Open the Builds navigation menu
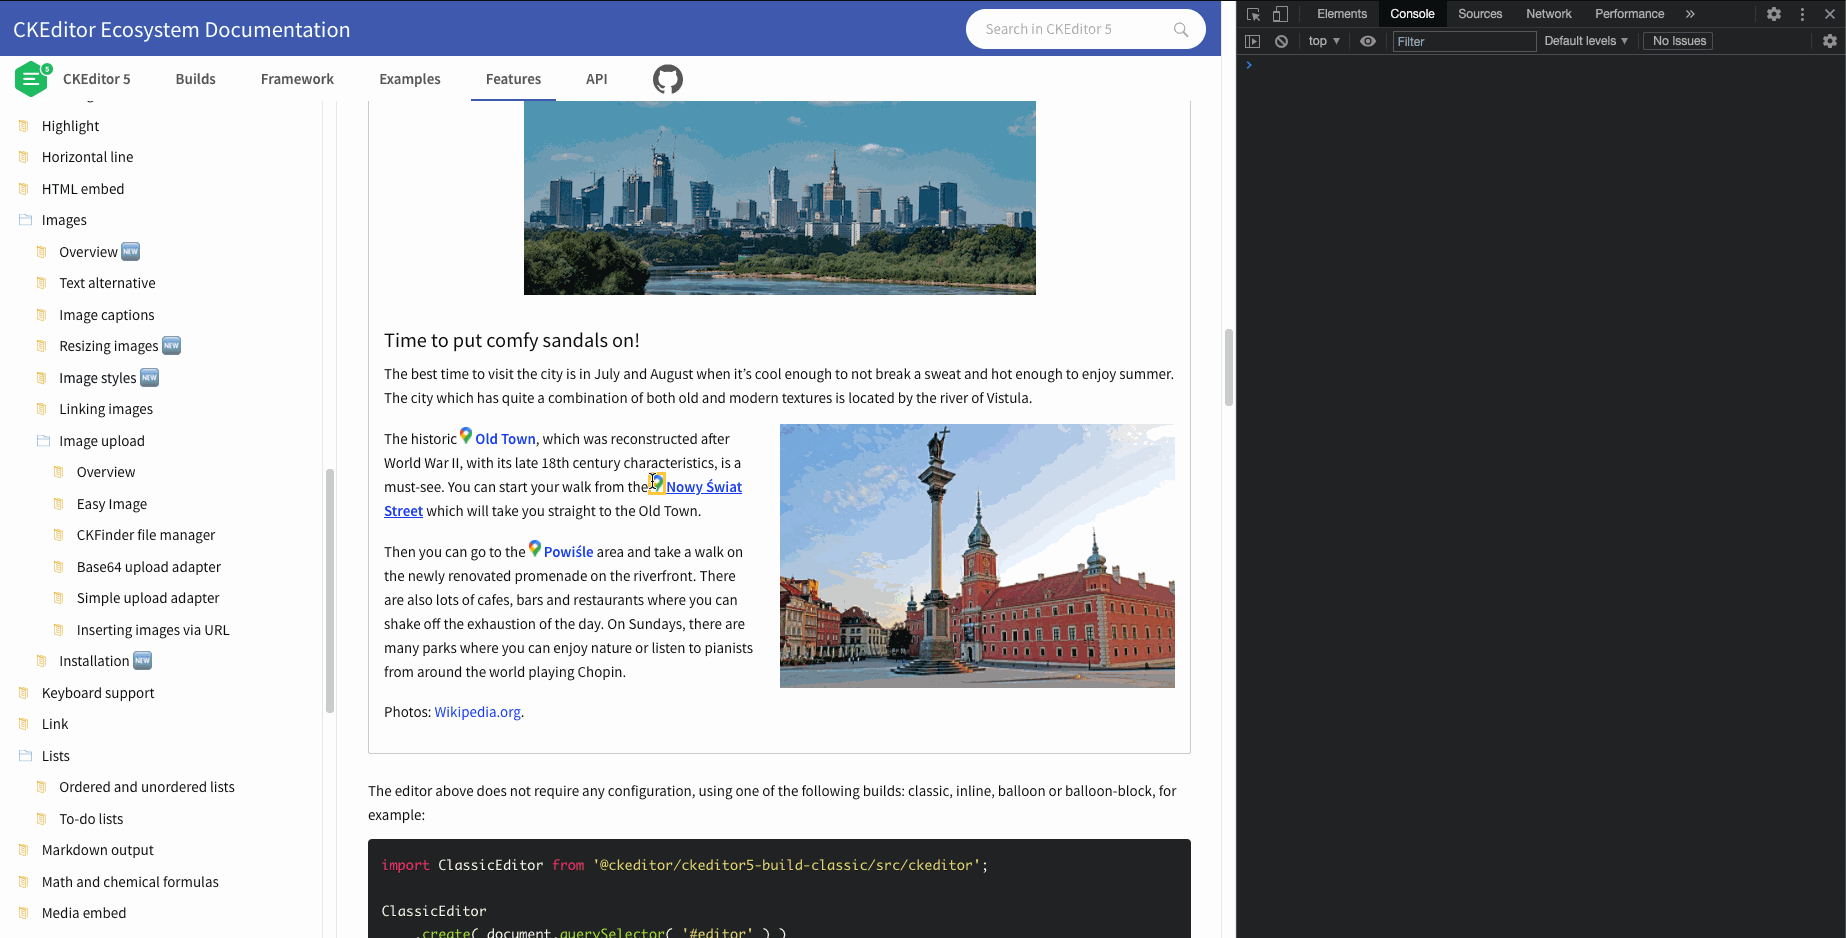The height and width of the screenshot is (938, 1846). 196,79
